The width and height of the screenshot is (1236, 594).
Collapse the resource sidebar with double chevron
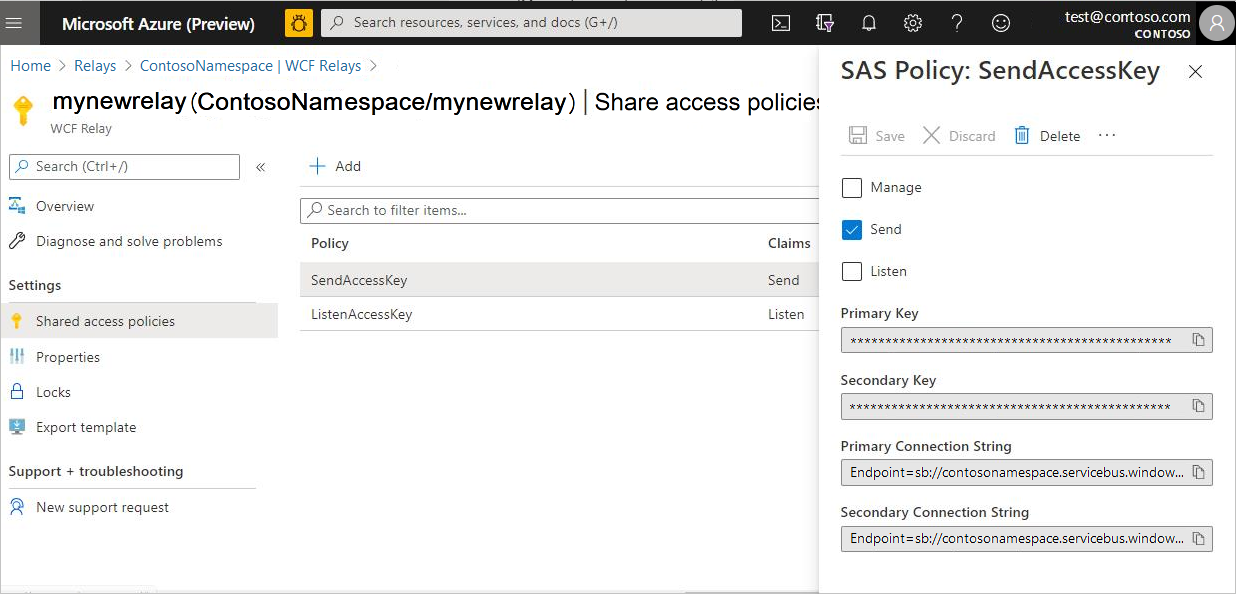pyautogui.click(x=261, y=167)
